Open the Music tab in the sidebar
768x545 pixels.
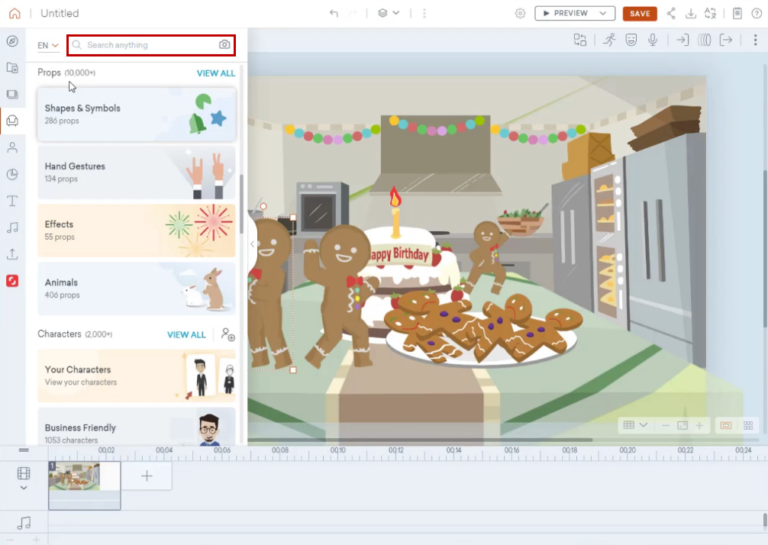click(x=12, y=228)
